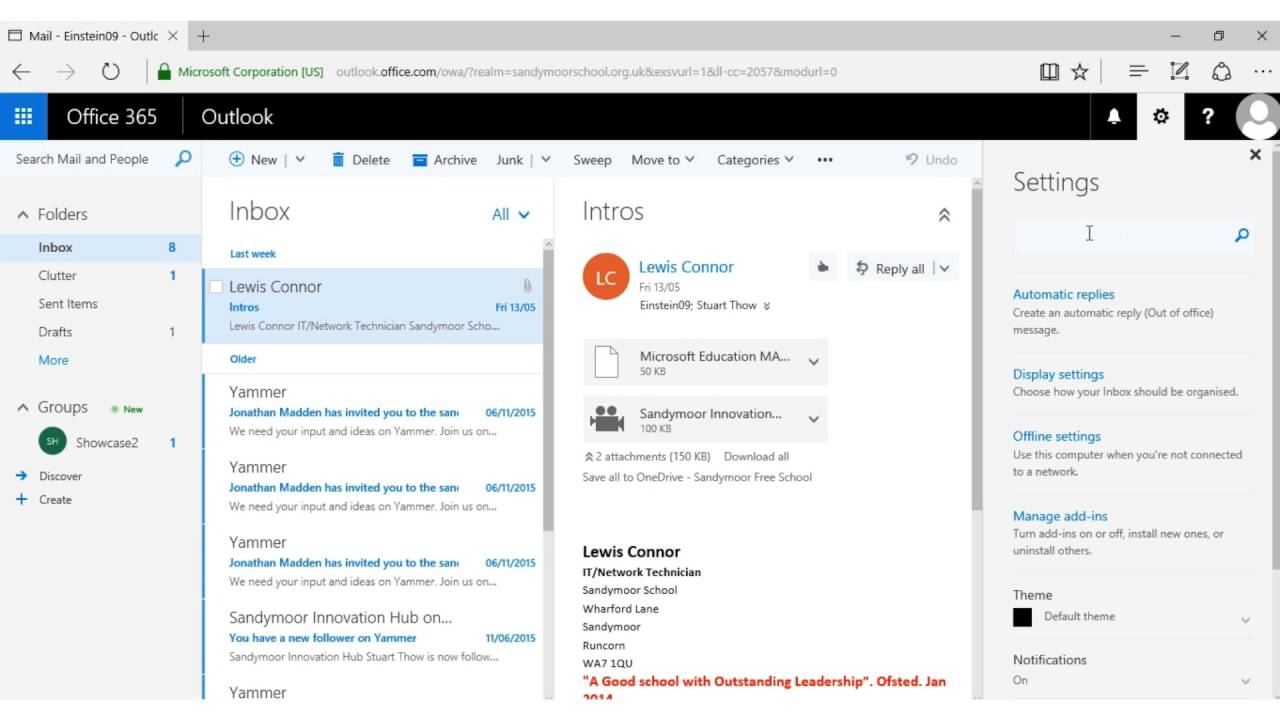Show More folders
This screenshot has width=1280, height=720.
(53, 360)
